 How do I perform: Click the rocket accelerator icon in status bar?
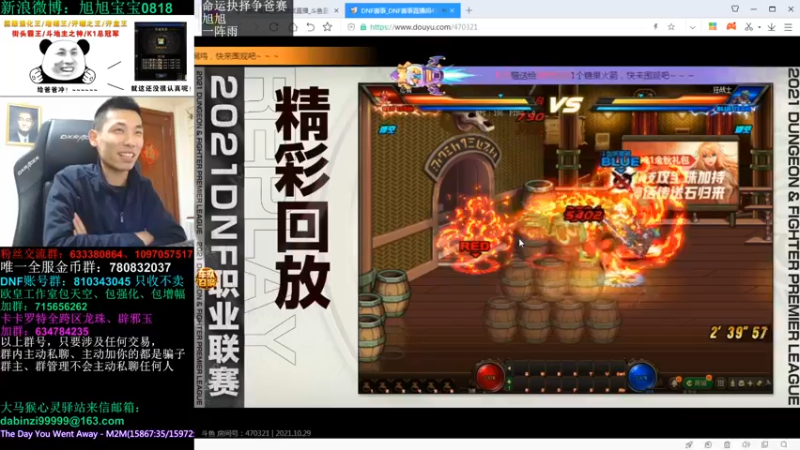point(689,444)
